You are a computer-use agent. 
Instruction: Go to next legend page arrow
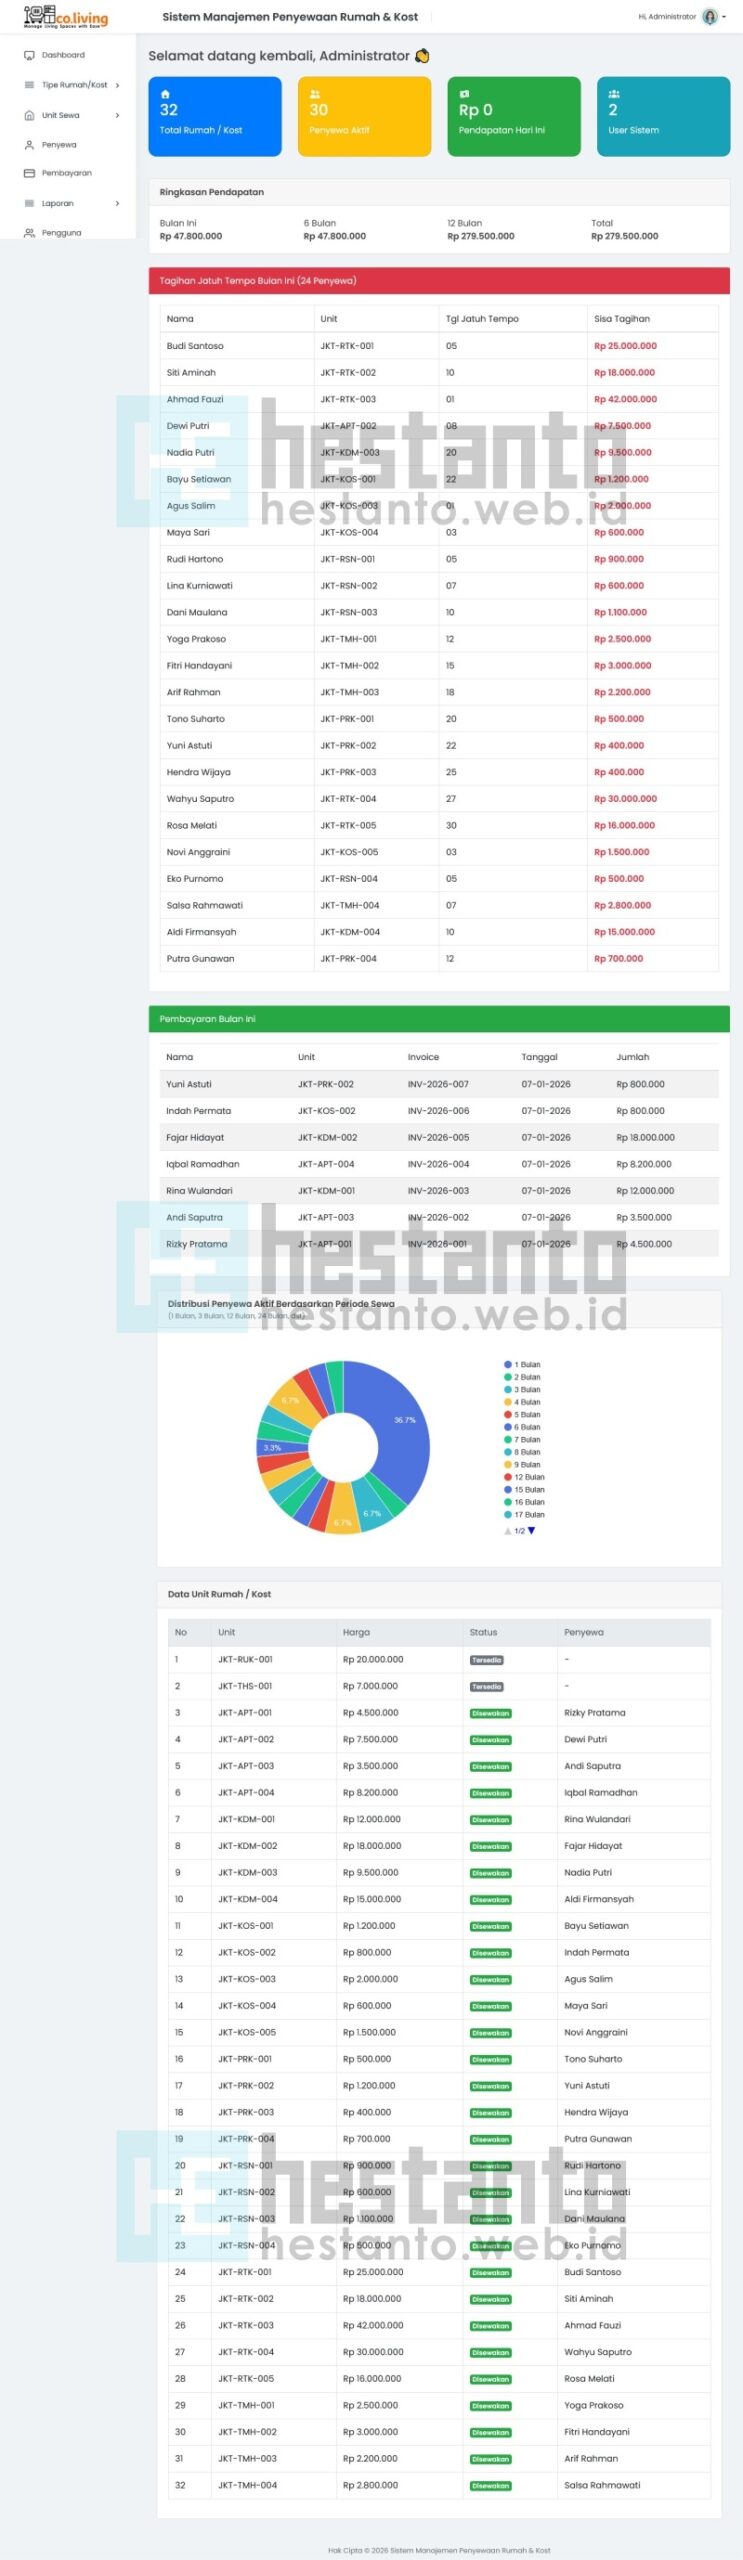[x=532, y=1531]
